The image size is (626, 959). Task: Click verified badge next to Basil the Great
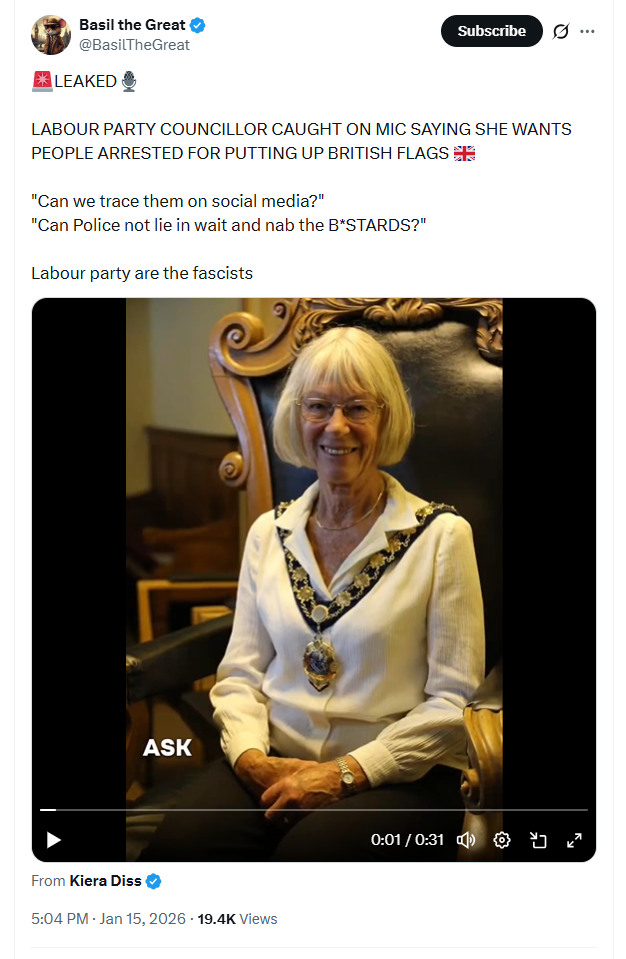click(197, 26)
